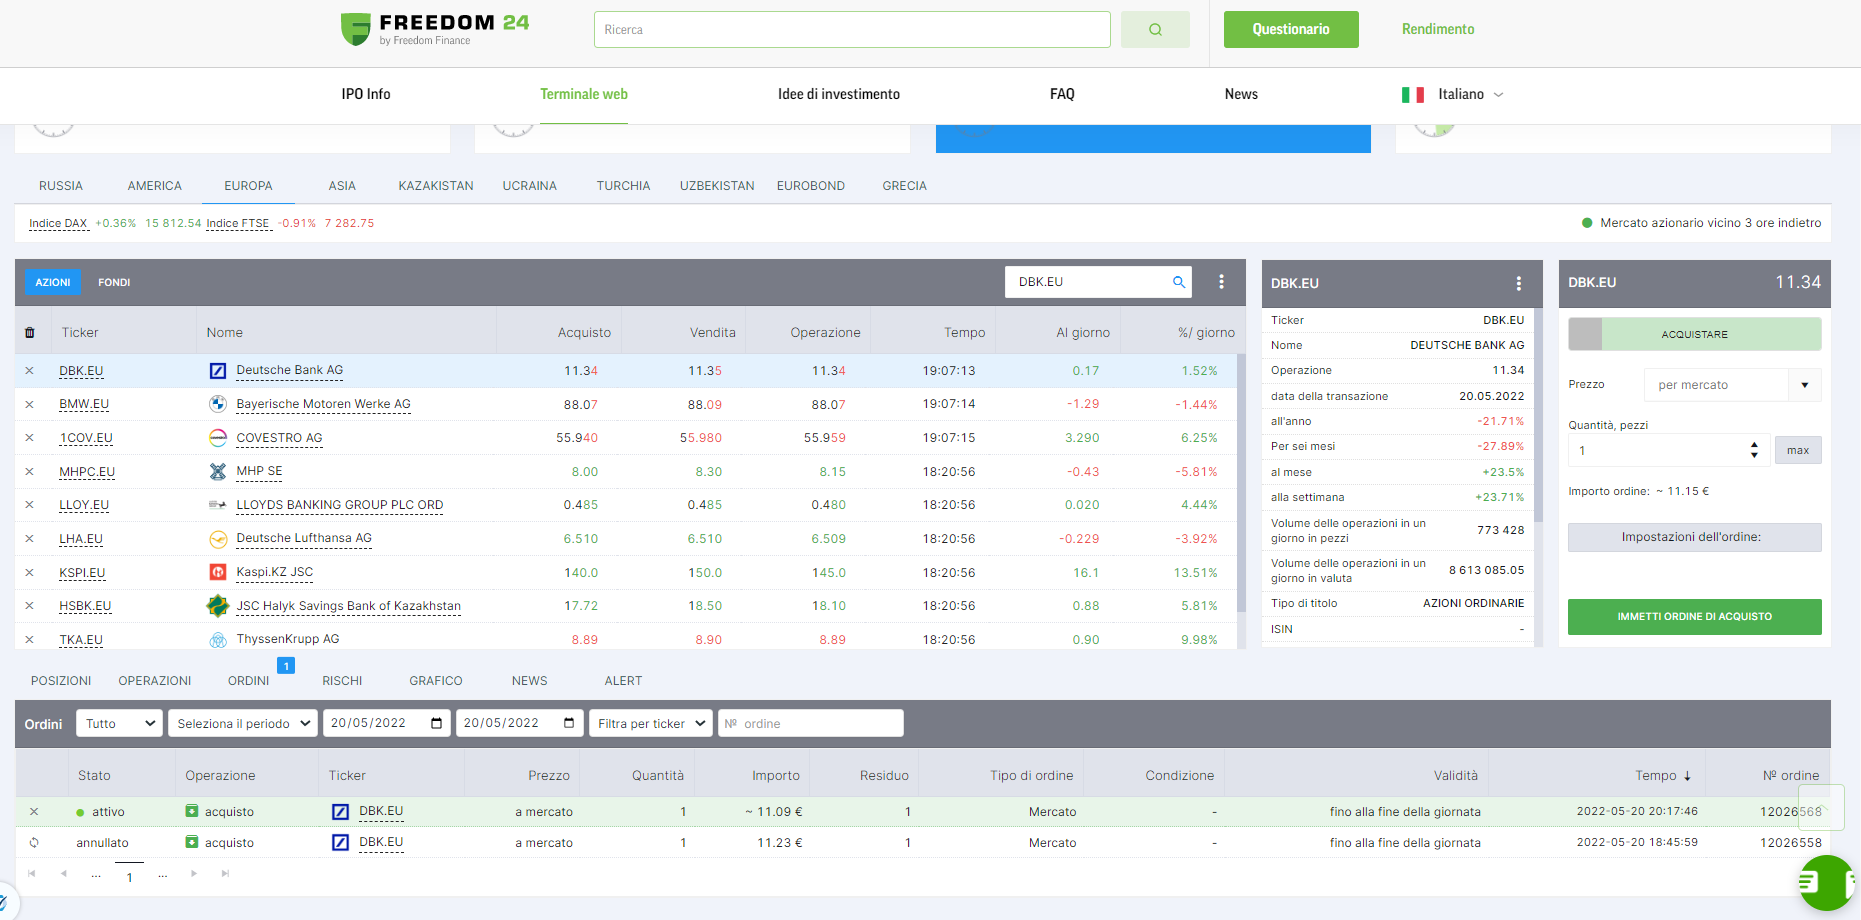The width and height of the screenshot is (1861, 920).
Task: Sort orders by the Tempo column arrow
Action: click(1687, 776)
